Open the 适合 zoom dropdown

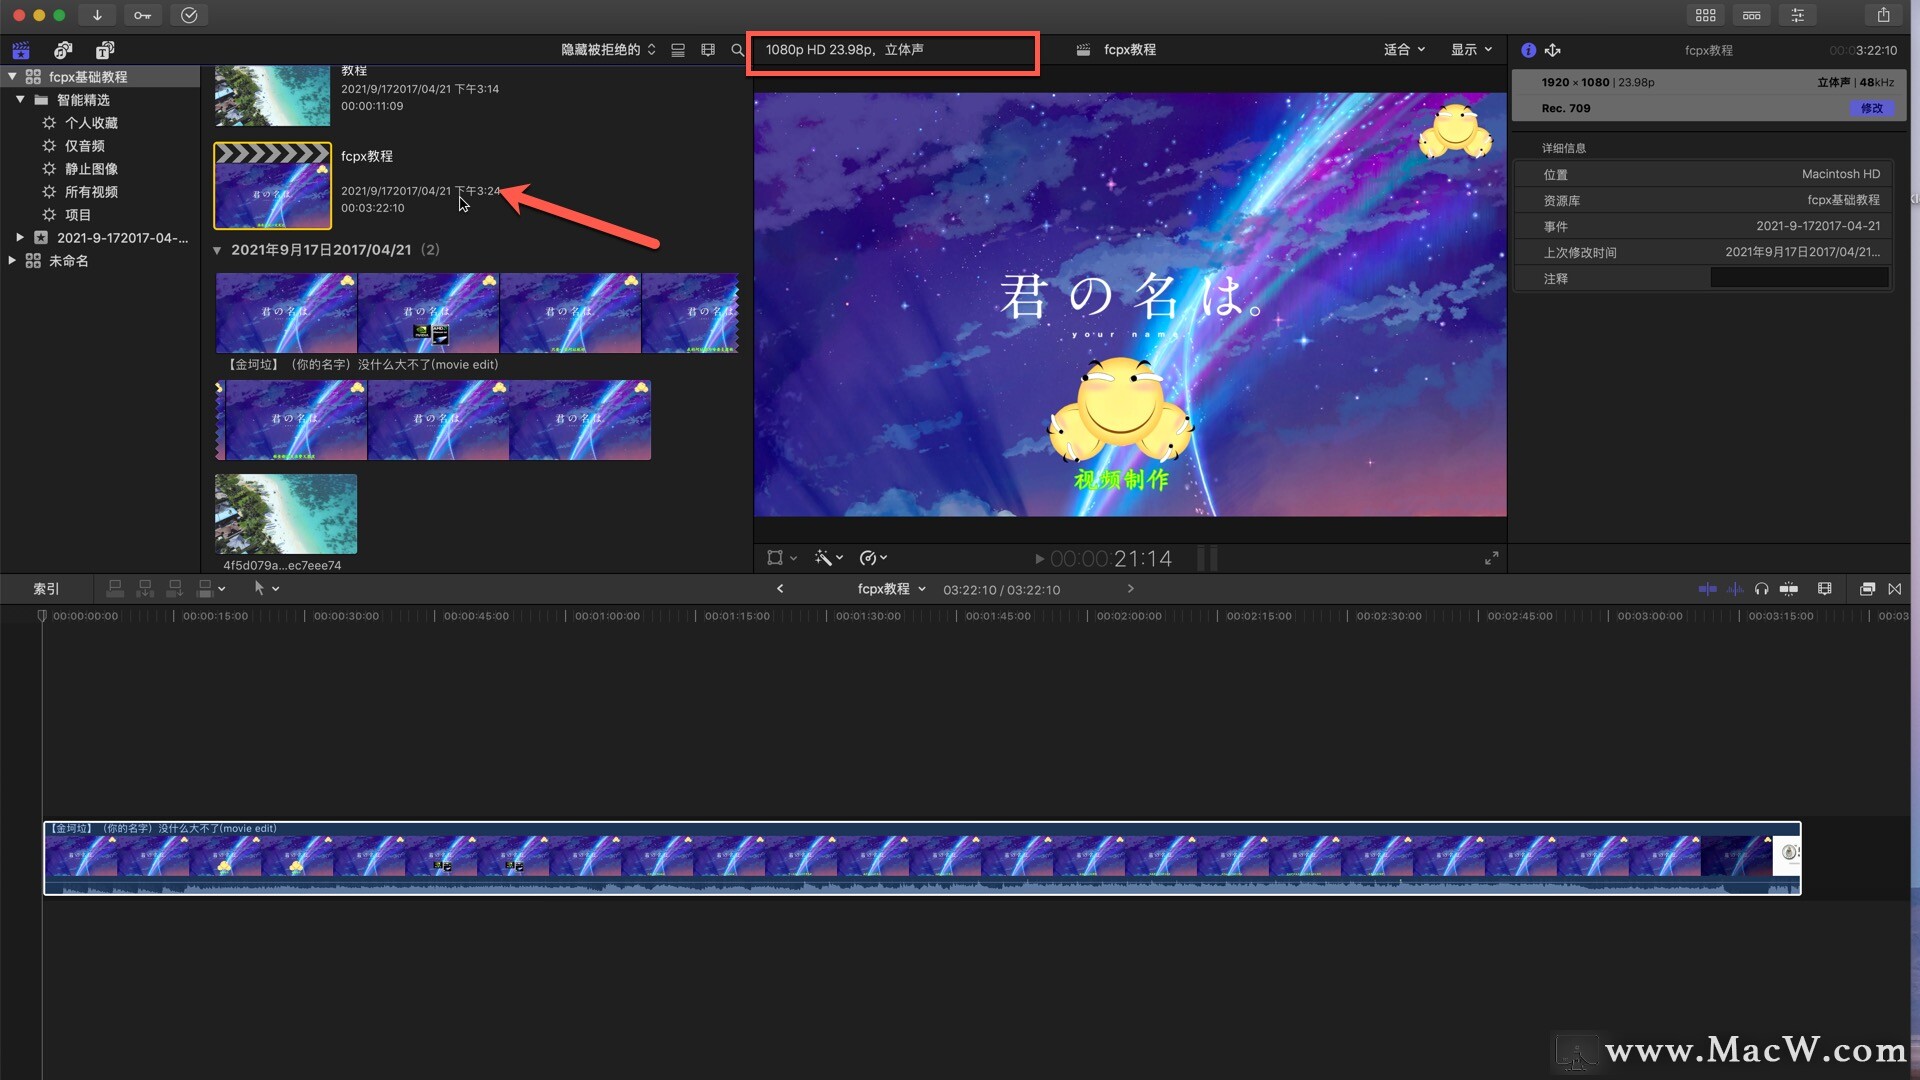click(x=1404, y=50)
